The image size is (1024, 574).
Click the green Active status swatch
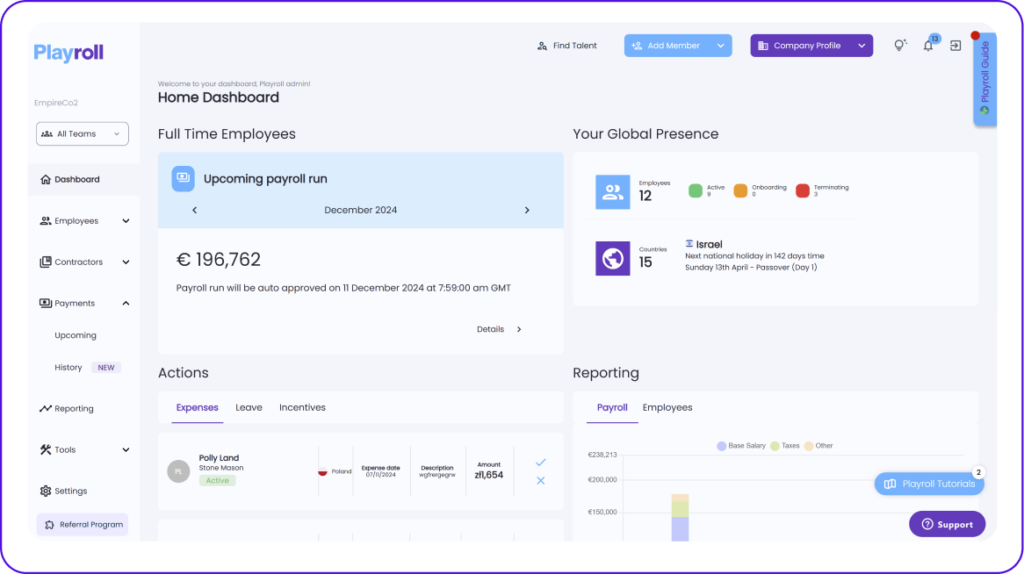tap(696, 191)
